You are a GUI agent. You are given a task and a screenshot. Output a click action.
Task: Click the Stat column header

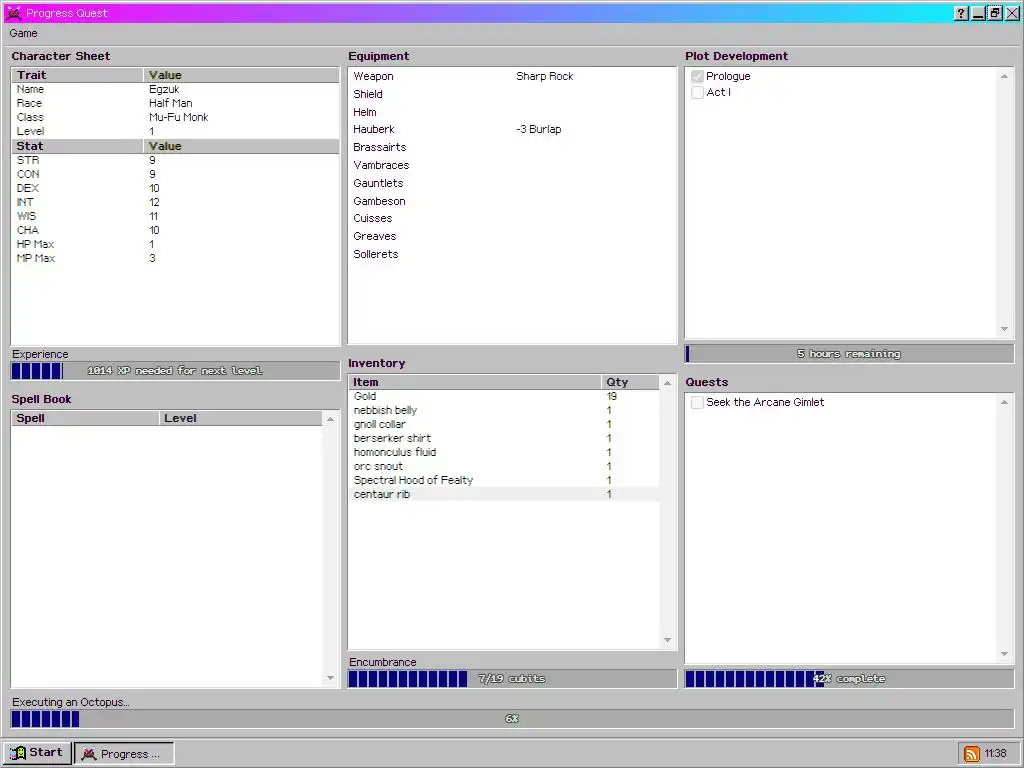[x=77, y=146]
